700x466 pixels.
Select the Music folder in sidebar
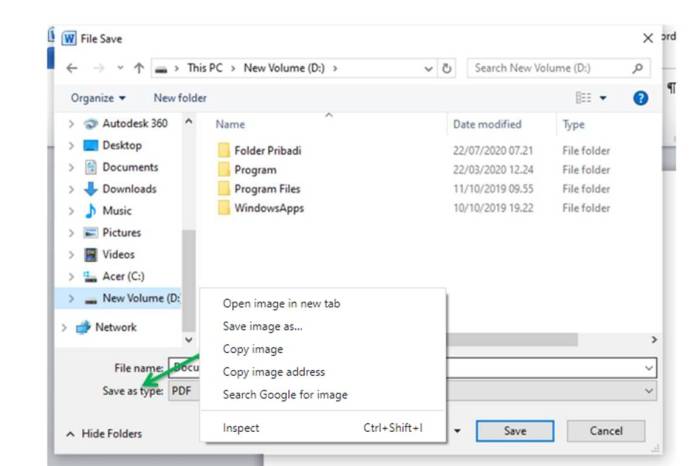117,211
